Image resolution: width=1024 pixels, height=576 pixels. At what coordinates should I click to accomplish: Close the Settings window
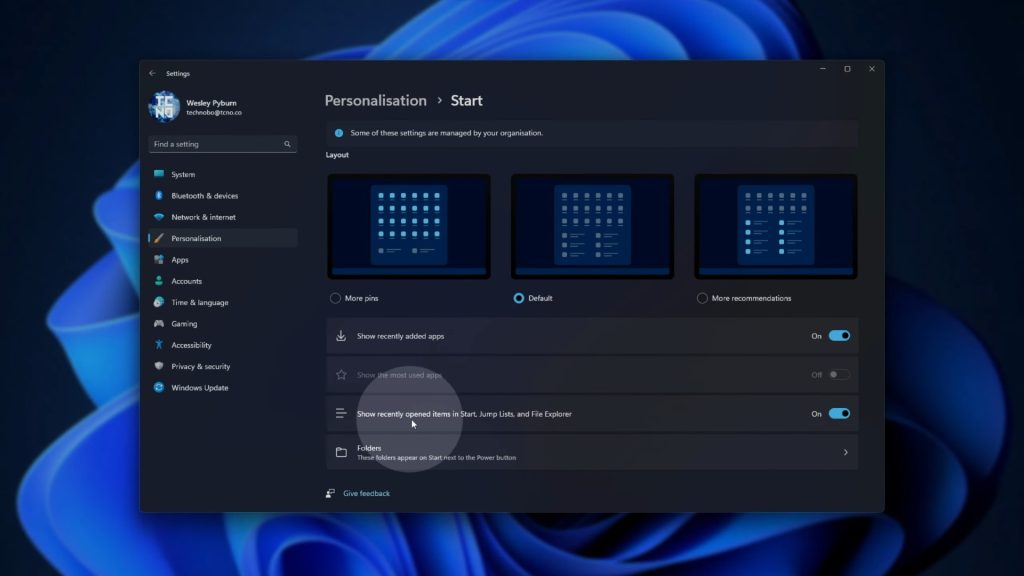[872, 69]
